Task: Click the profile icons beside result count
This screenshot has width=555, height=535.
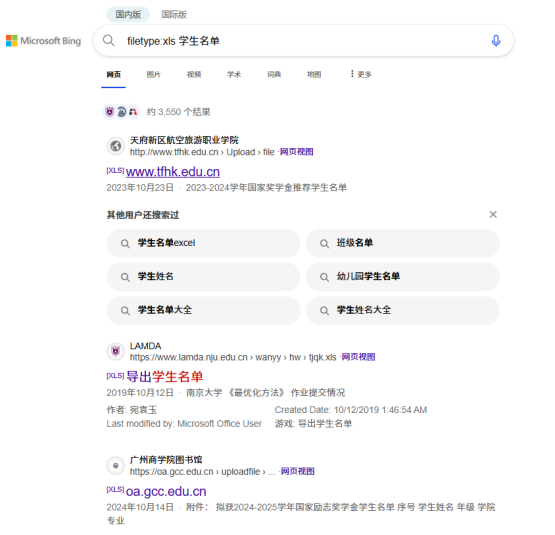Action: (121, 112)
